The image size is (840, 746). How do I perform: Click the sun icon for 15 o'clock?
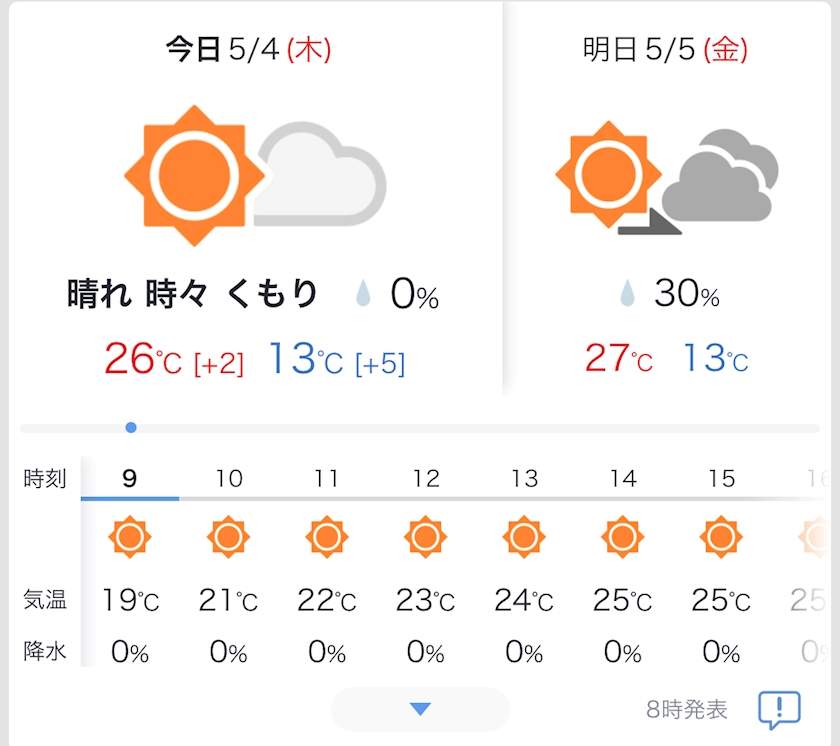(x=721, y=537)
